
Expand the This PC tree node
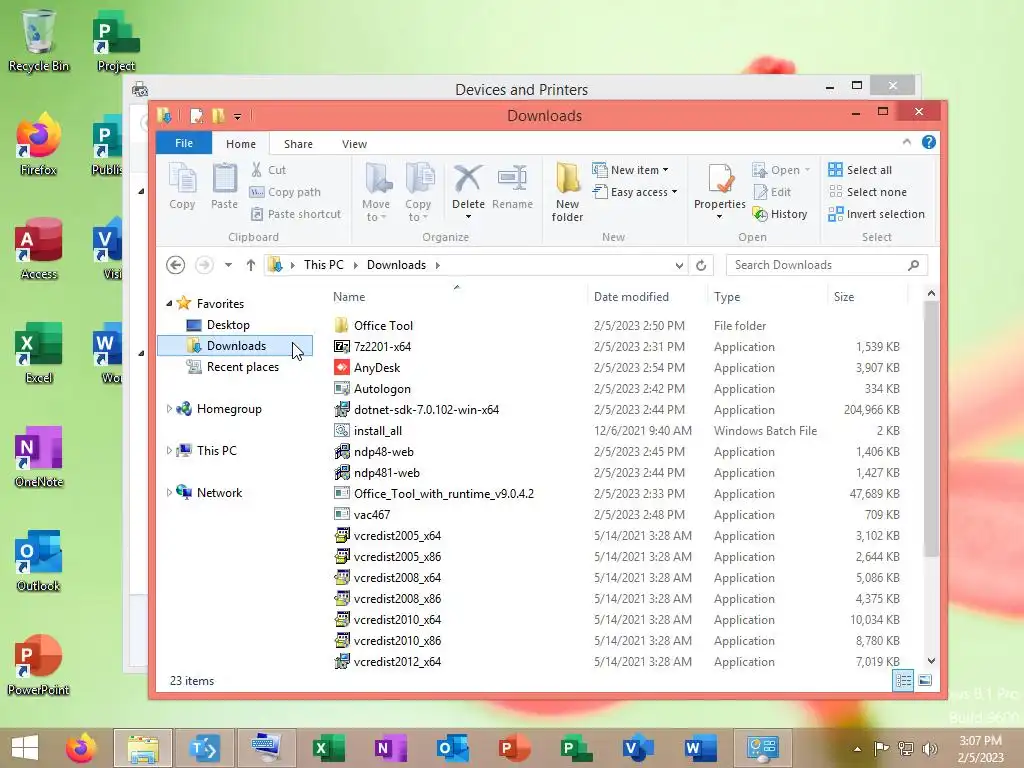[169, 451]
